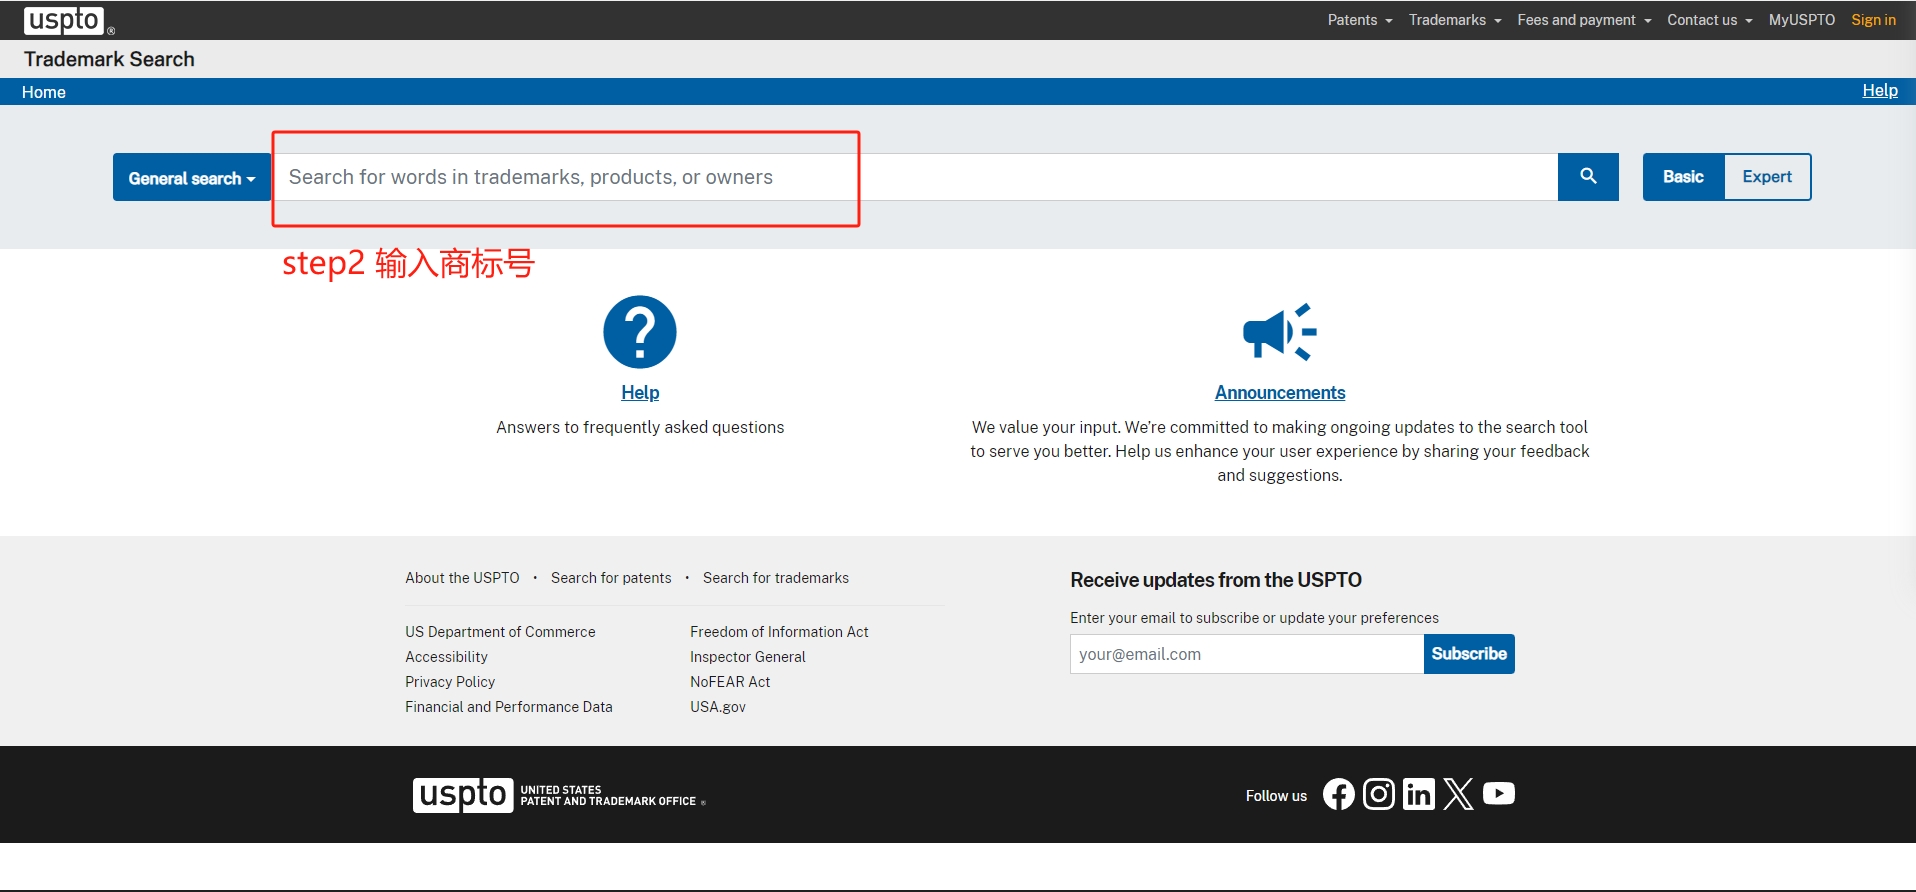This screenshot has width=1916, height=892.
Task: Open the Help link under question icon
Action: click(x=640, y=393)
